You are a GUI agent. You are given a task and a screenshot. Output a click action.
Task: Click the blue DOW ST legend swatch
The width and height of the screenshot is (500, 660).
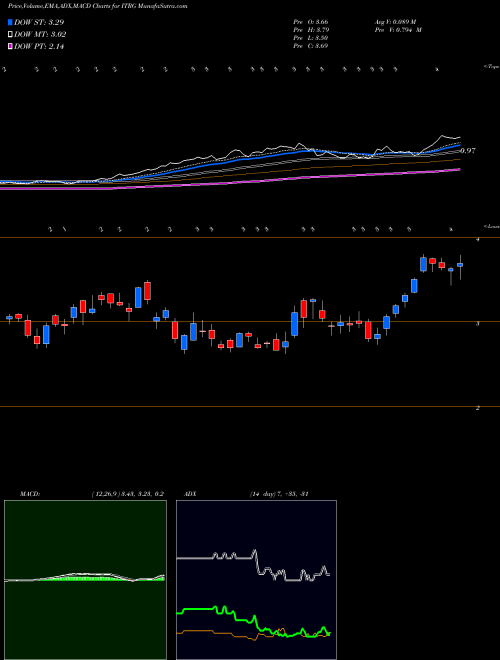pos(11,22)
